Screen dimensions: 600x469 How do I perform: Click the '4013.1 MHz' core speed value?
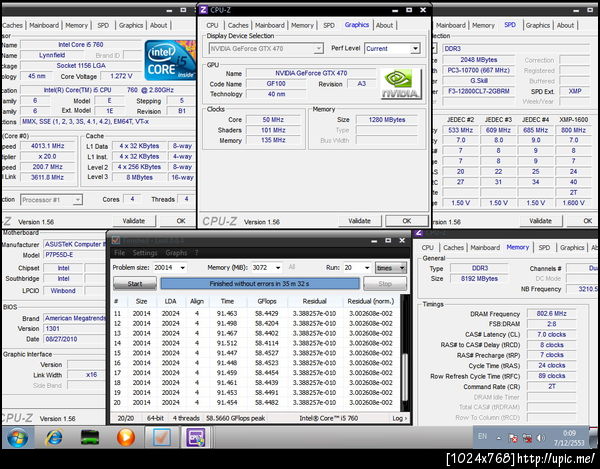point(47,146)
